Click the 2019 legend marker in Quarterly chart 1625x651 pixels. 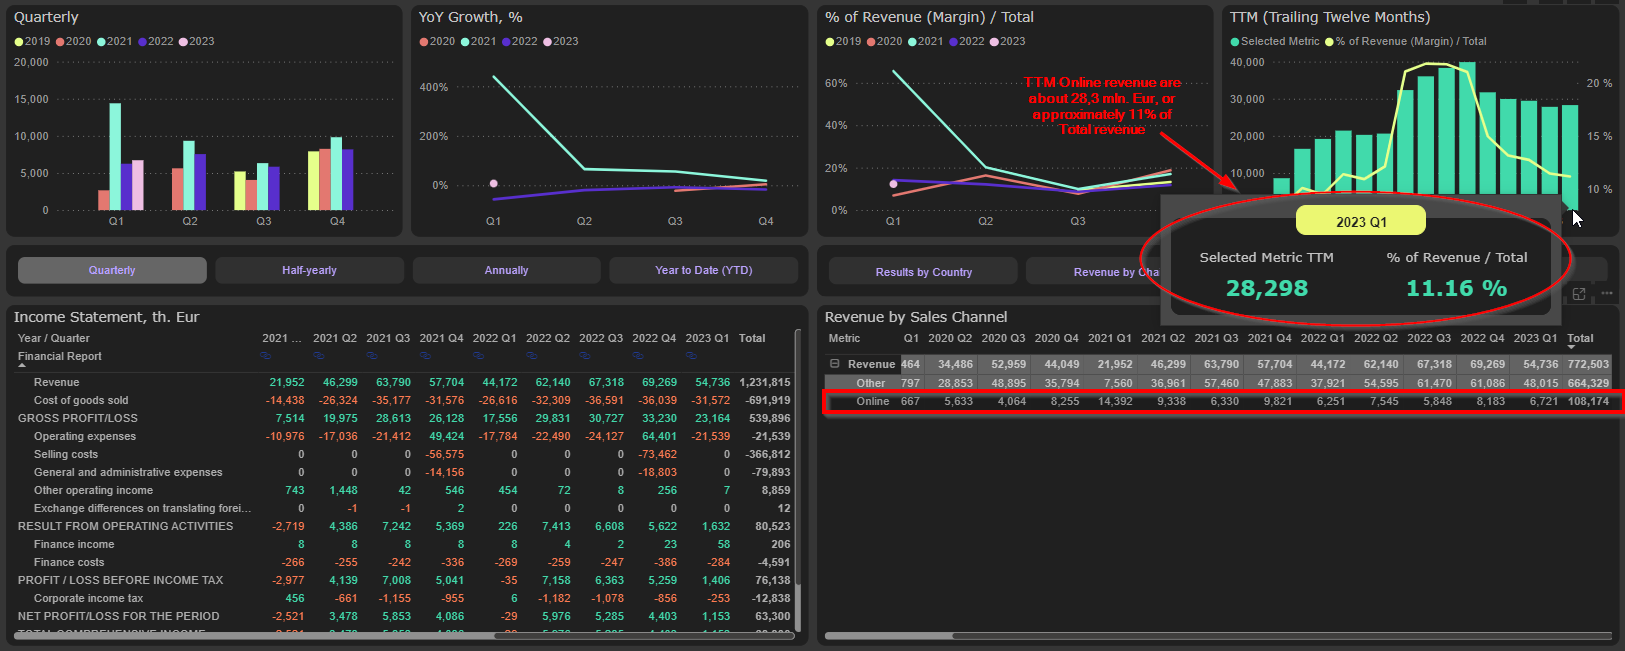point(19,42)
